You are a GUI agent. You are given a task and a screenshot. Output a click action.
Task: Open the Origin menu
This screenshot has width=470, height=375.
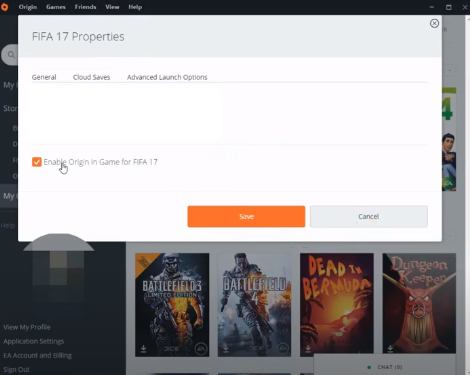(28, 7)
